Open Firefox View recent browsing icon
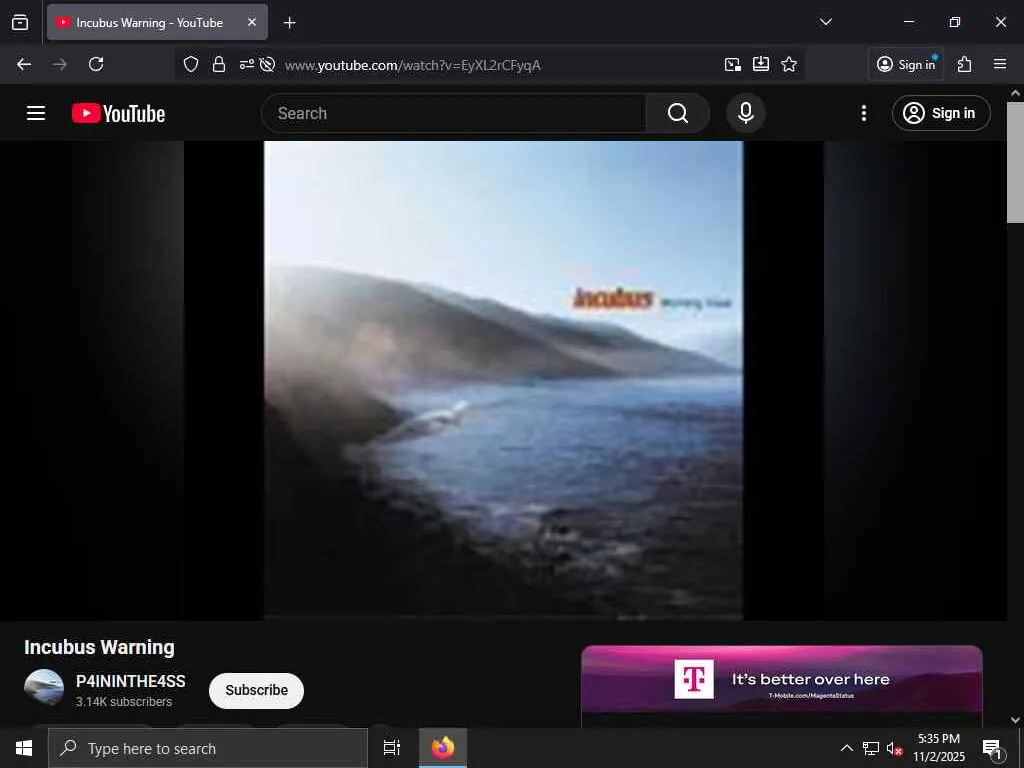Screen dimensions: 1024x768 [x=20, y=22]
